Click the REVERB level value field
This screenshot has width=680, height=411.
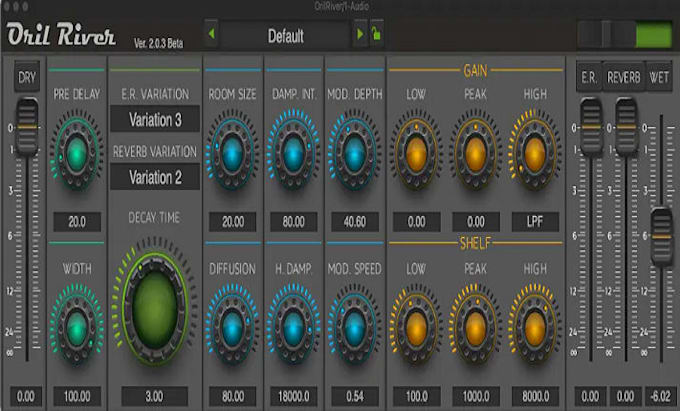[x=625, y=396]
